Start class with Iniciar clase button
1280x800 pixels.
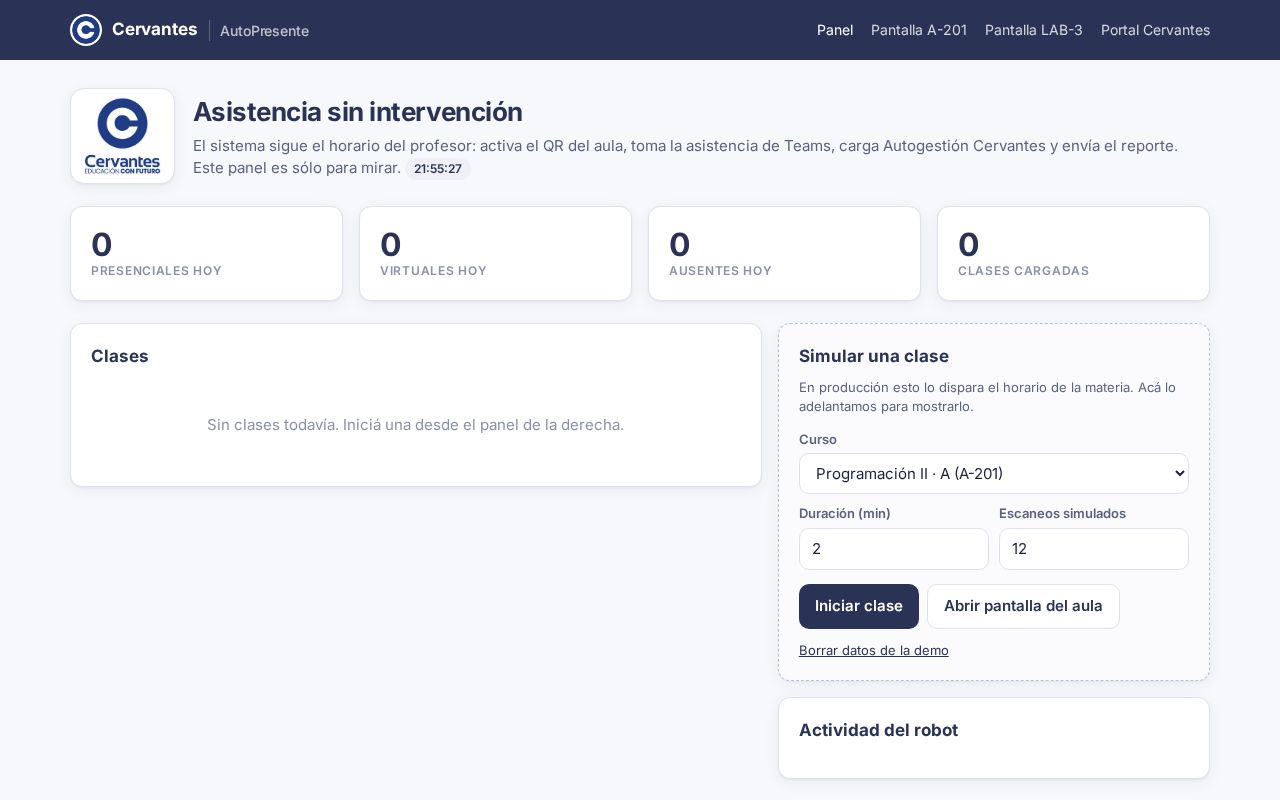859,606
